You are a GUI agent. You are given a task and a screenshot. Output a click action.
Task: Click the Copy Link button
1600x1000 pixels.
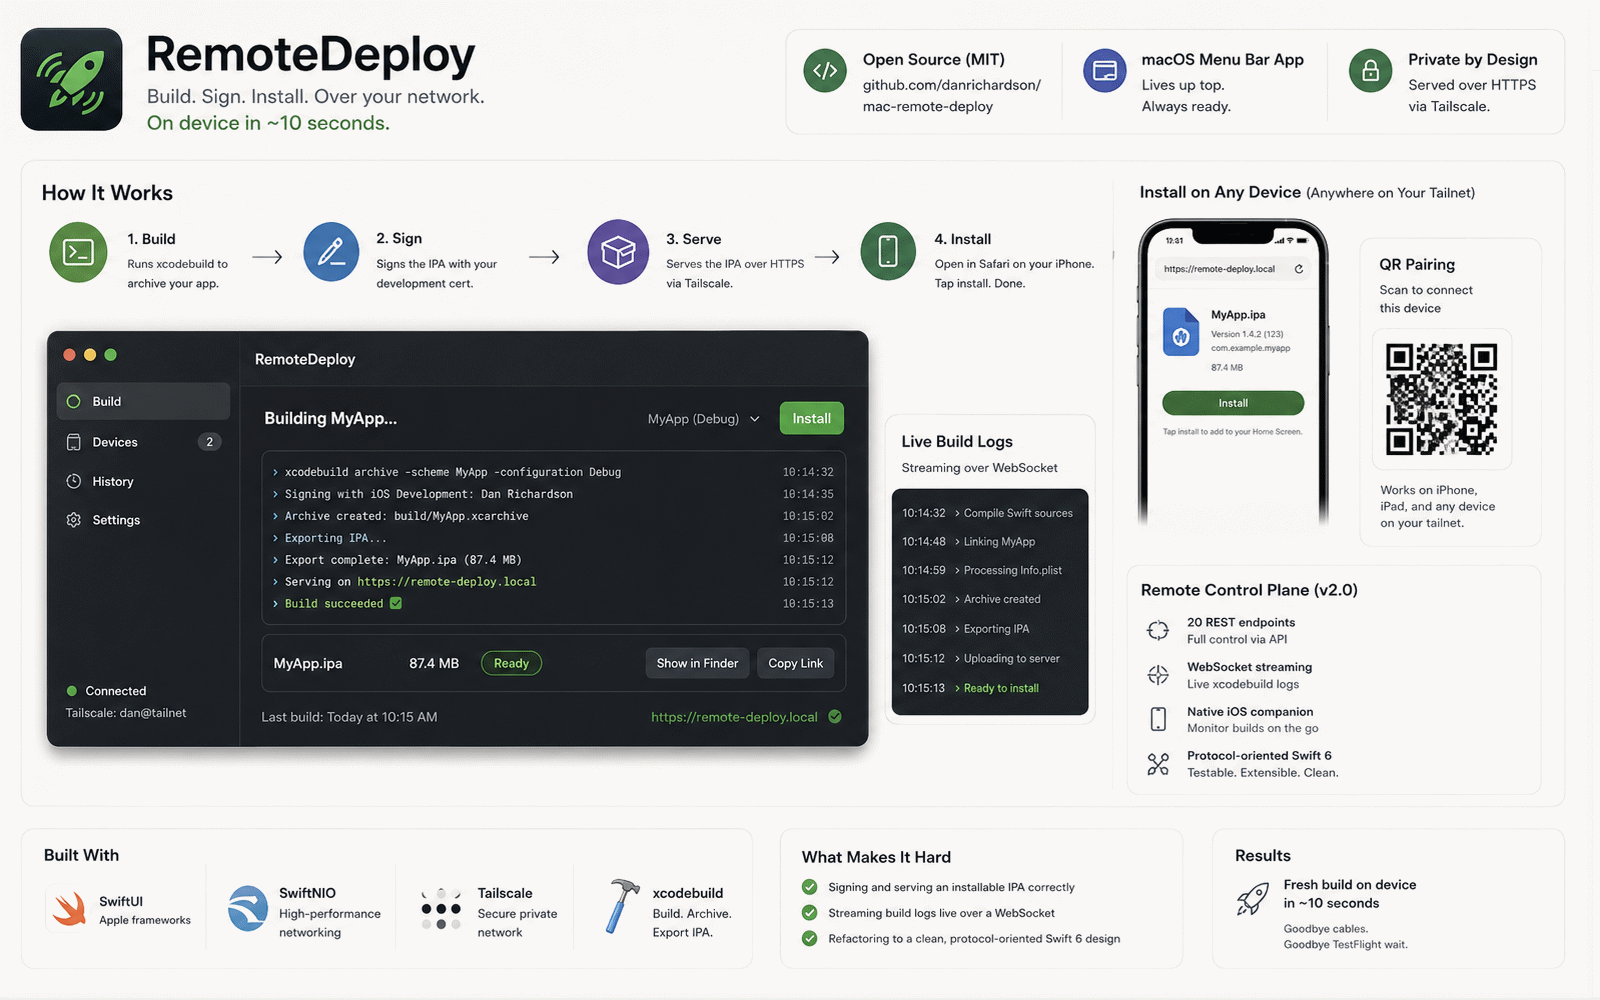tap(795, 663)
